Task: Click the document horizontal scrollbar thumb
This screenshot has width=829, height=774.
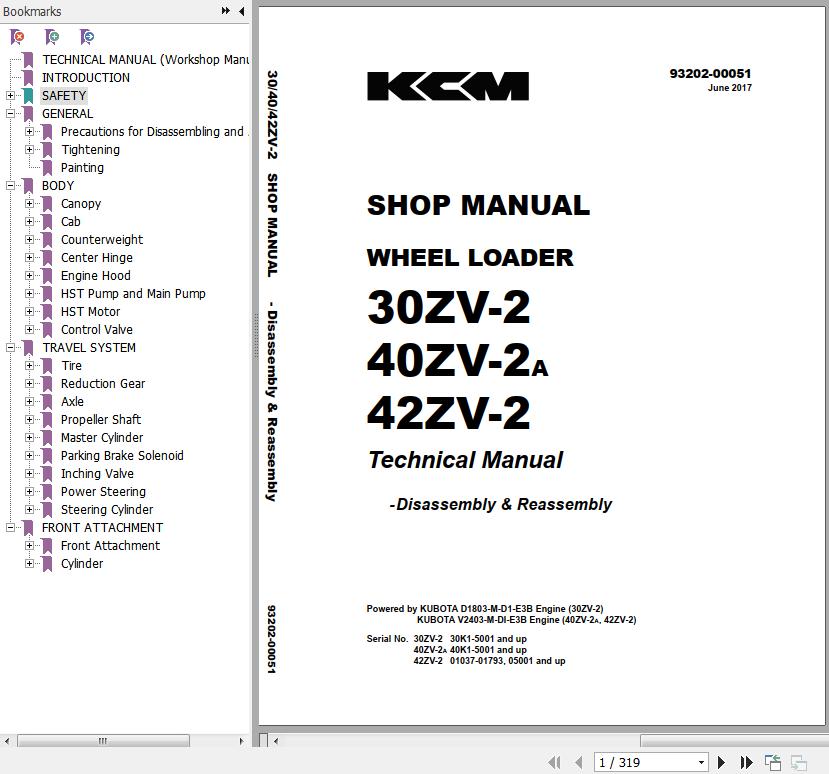Action: (x=734, y=741)
